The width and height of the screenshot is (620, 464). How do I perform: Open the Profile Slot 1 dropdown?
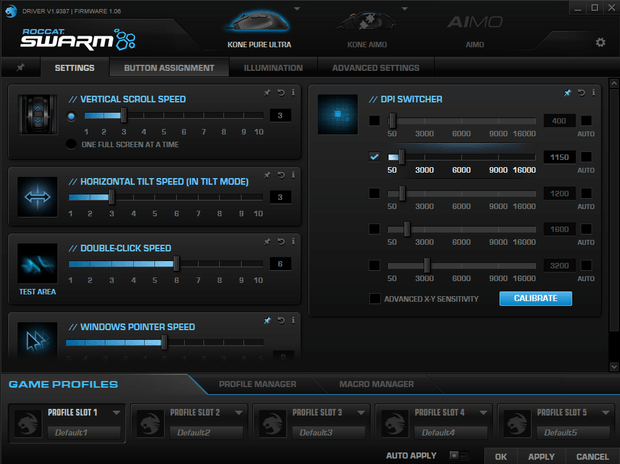click(x=116, y=413)
